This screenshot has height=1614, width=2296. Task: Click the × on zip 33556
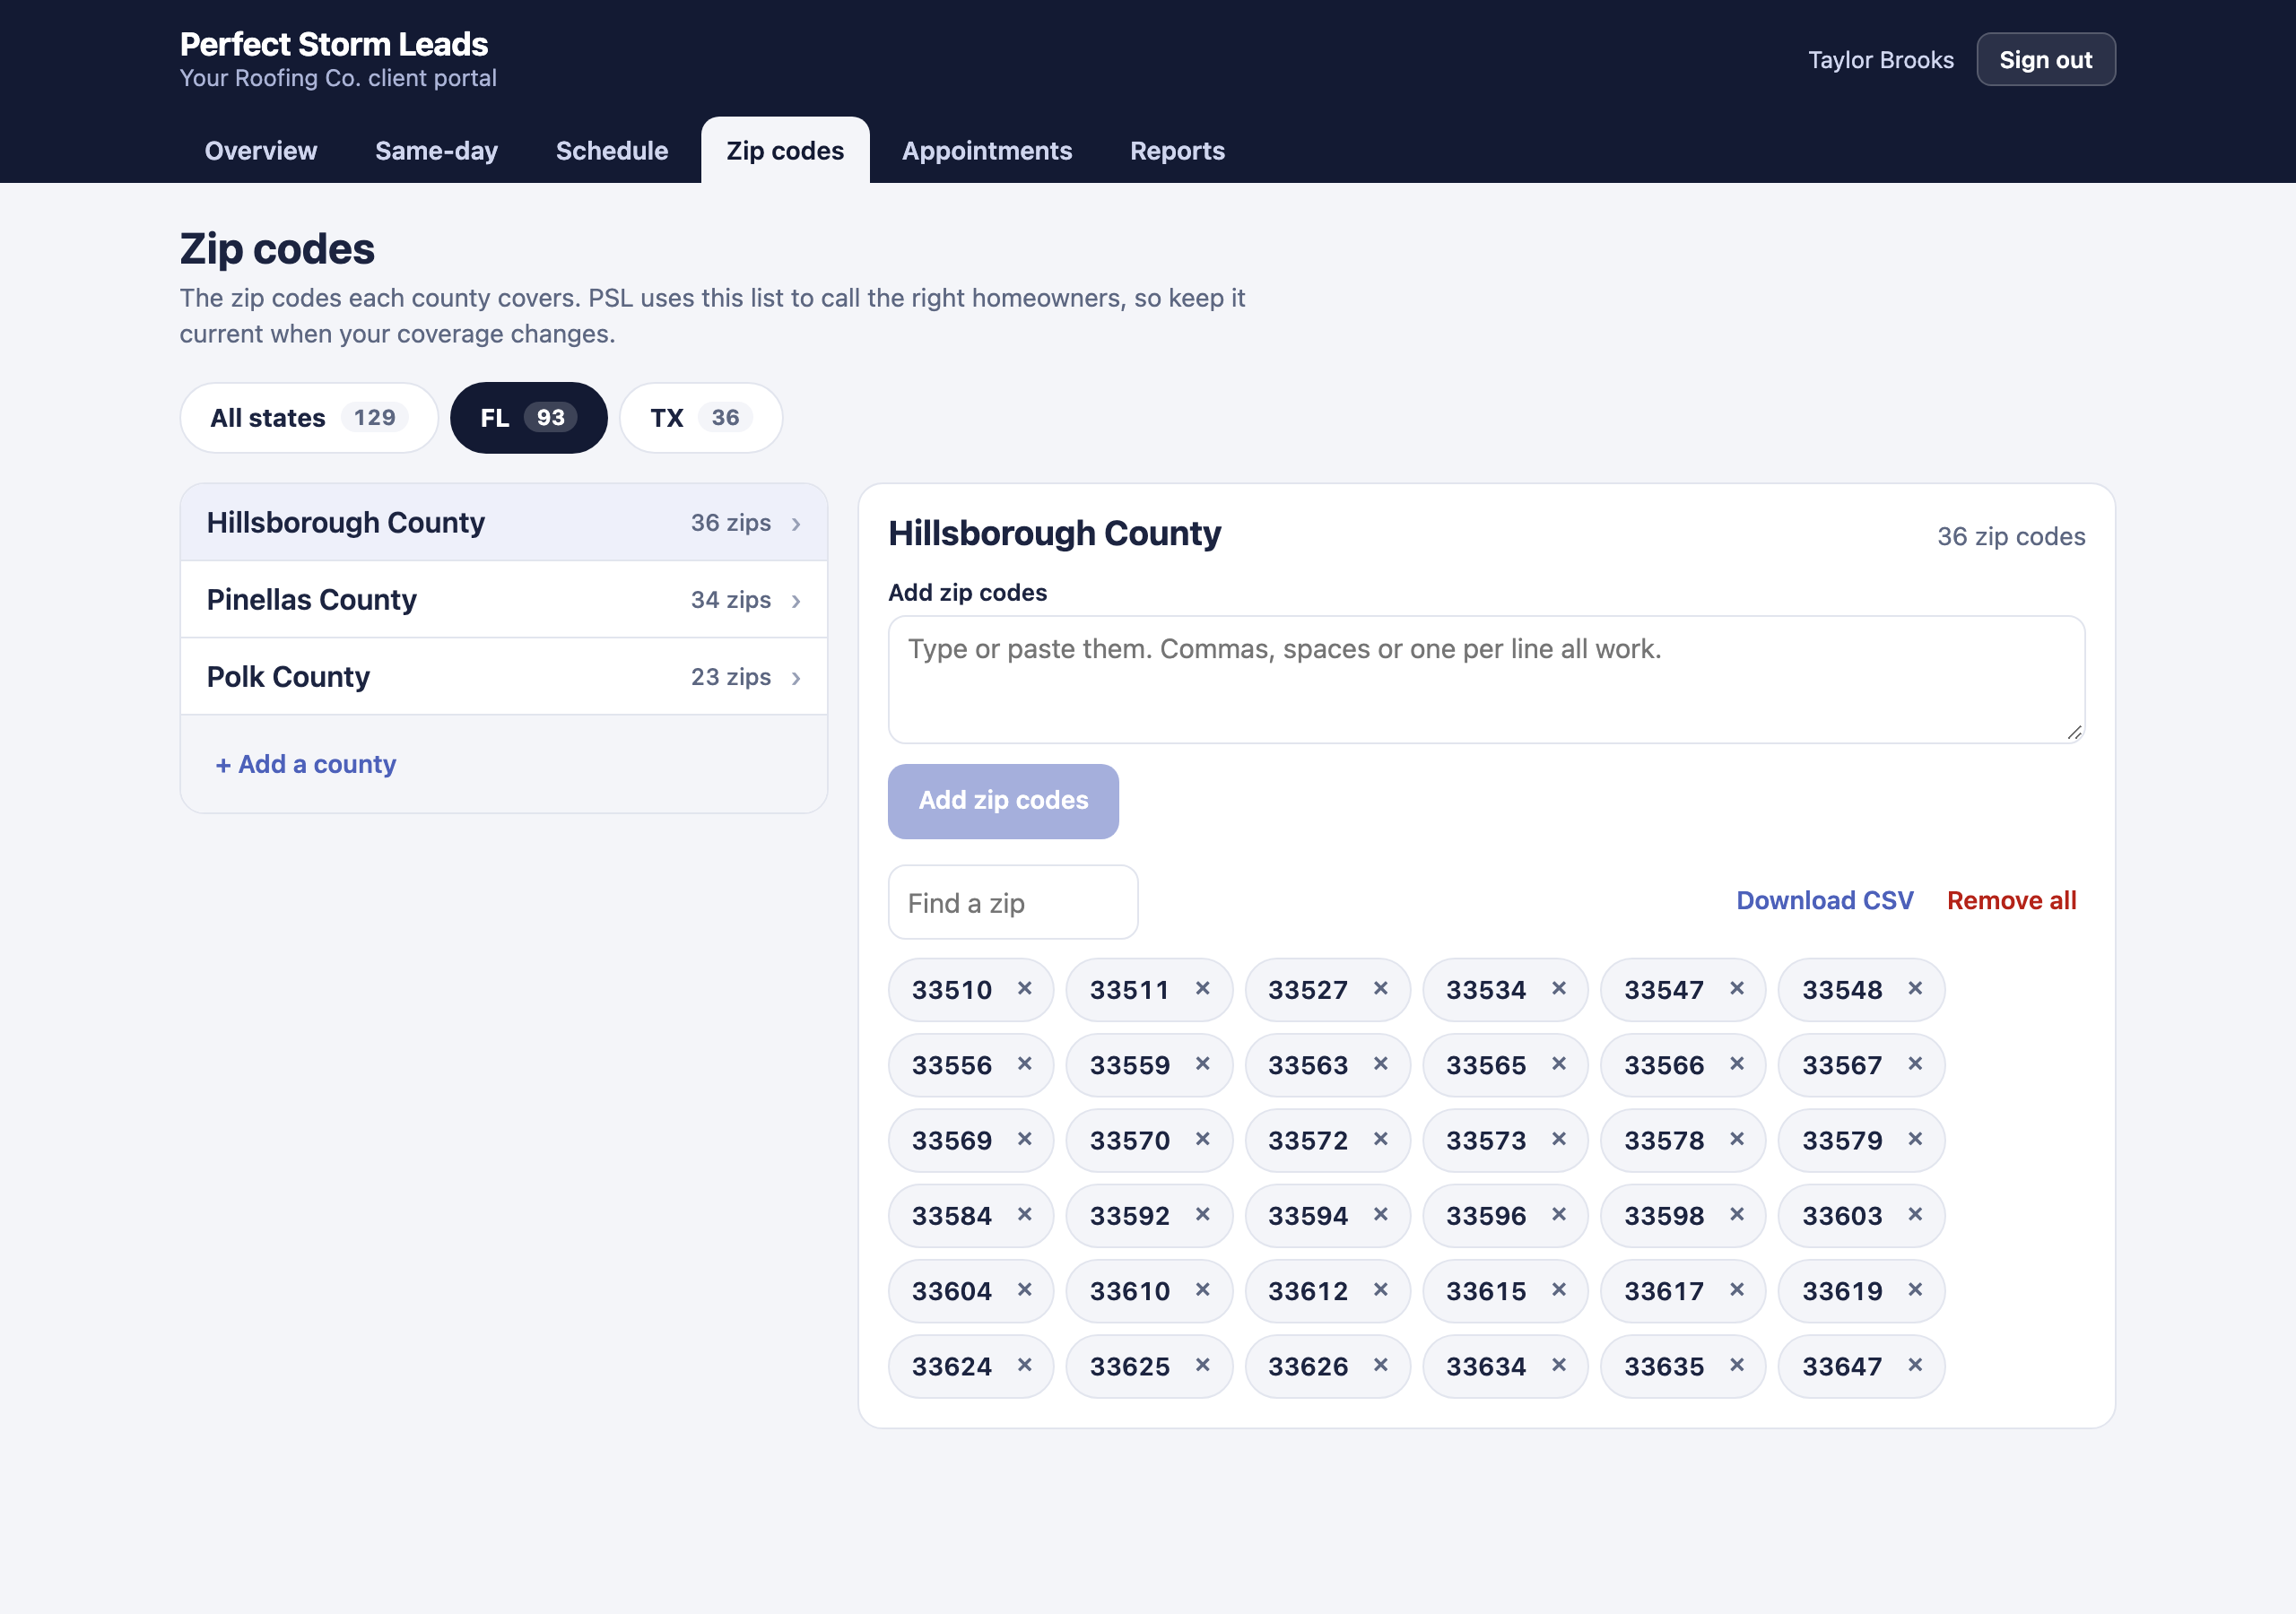[x=1024, y=1064]
